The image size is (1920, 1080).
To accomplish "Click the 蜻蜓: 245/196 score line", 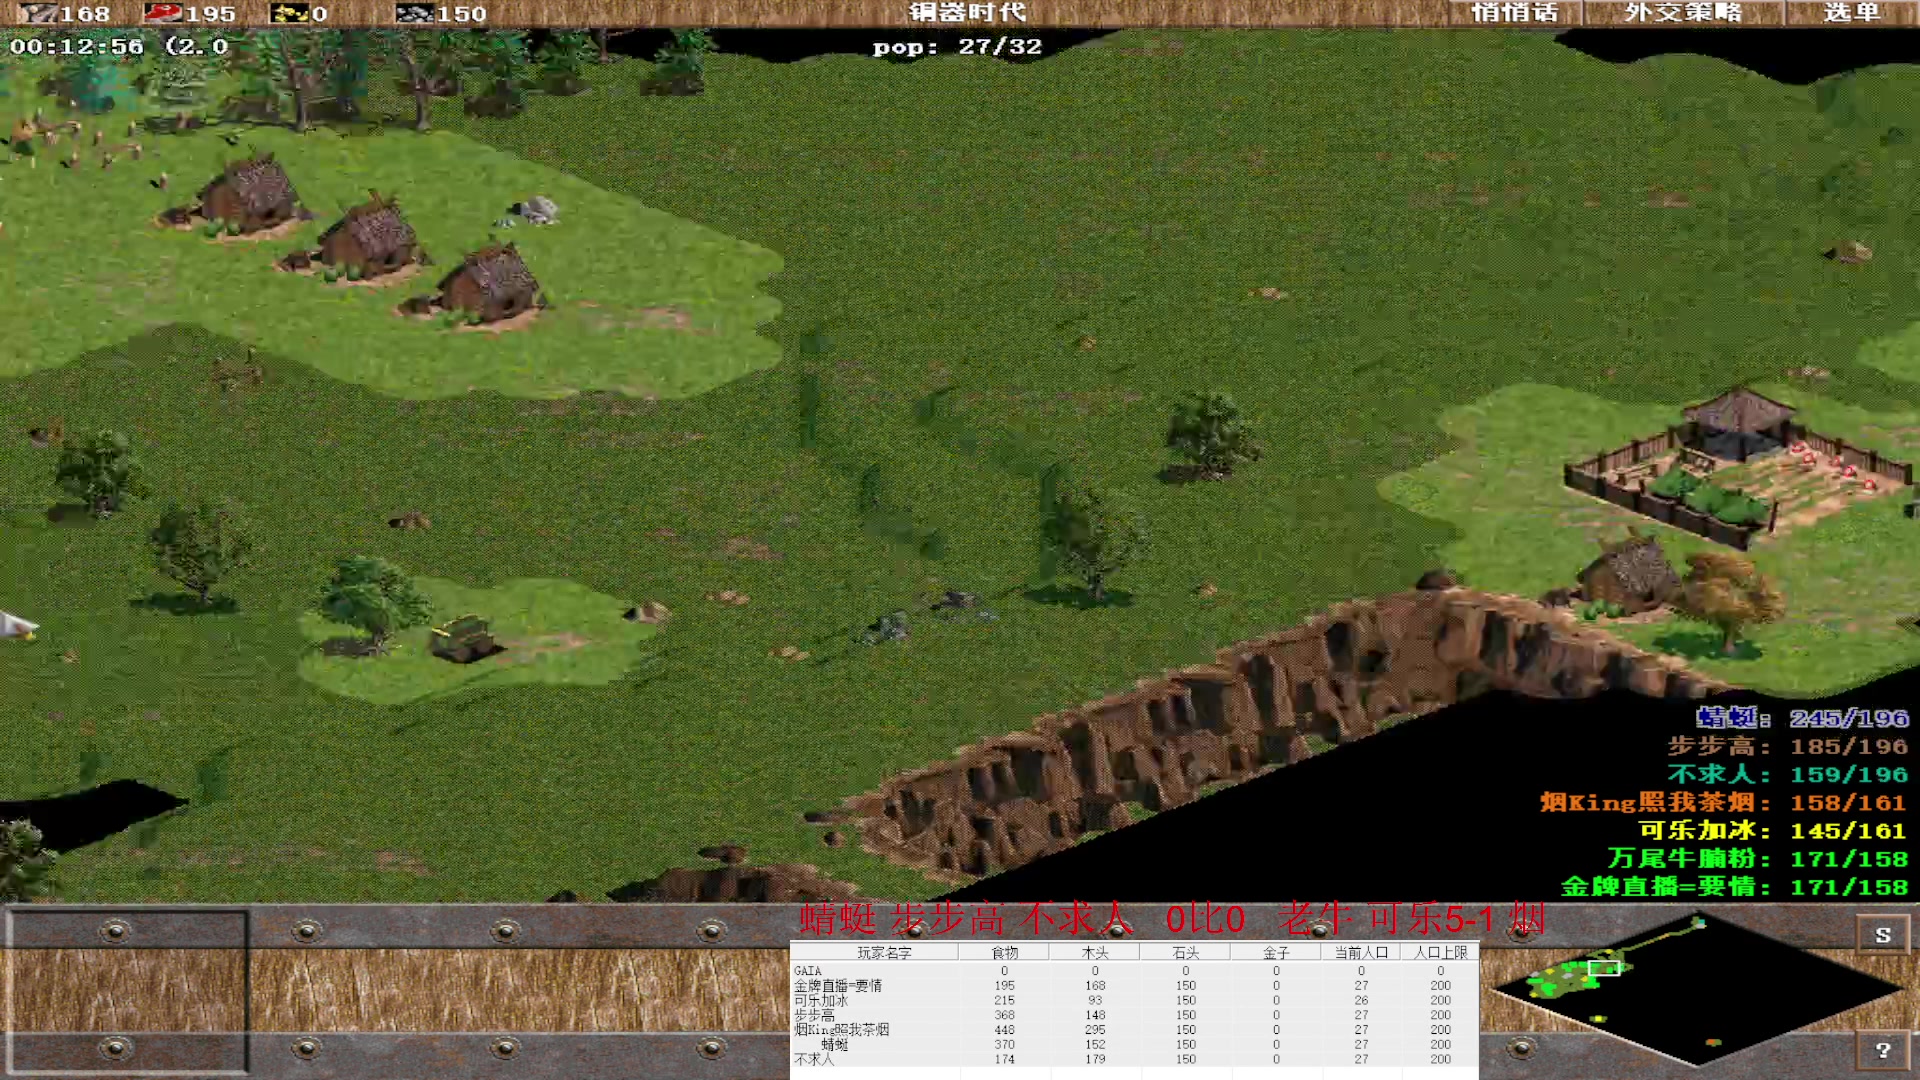I will click(1802, 718).
